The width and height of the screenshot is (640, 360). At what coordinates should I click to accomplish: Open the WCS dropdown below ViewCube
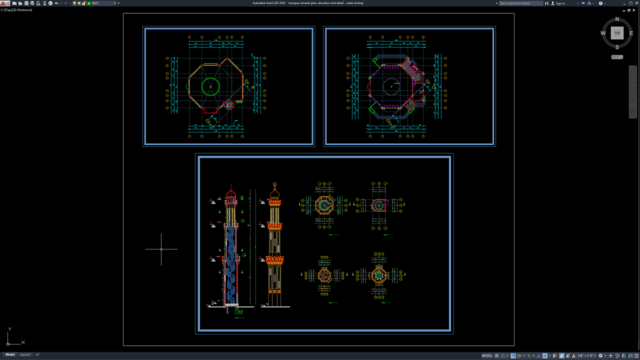[x=617, y=57]
